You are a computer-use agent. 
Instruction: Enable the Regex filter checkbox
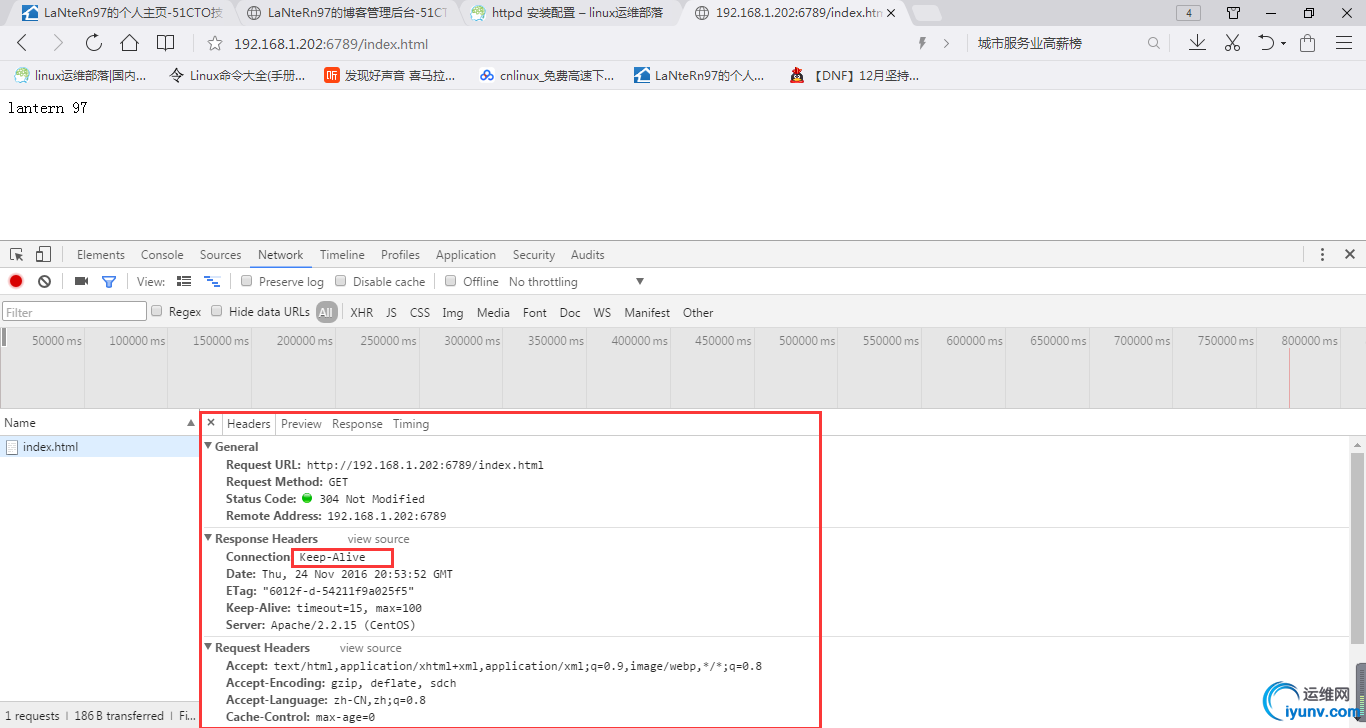pos(157,311)
